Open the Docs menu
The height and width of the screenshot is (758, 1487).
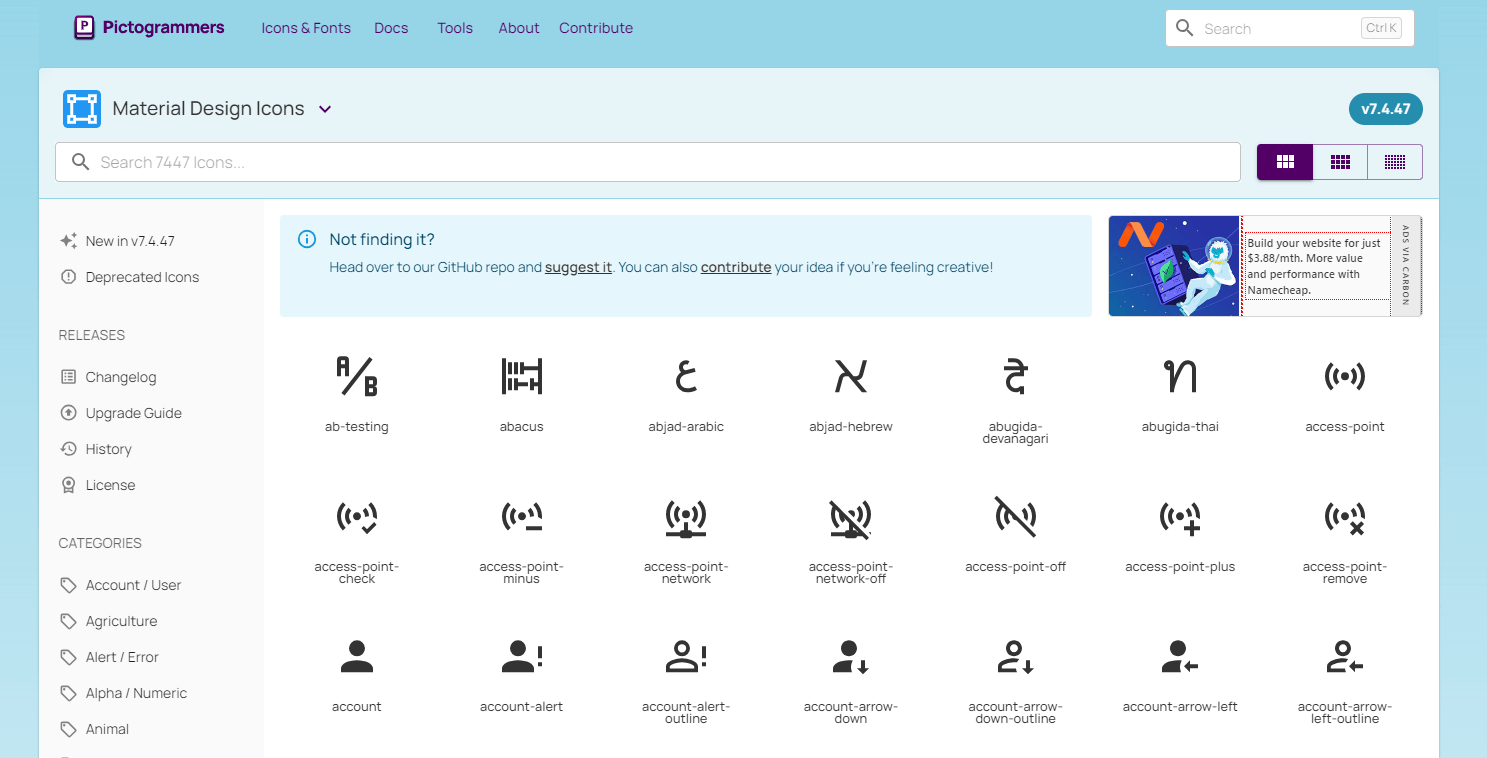click(391, 28)
